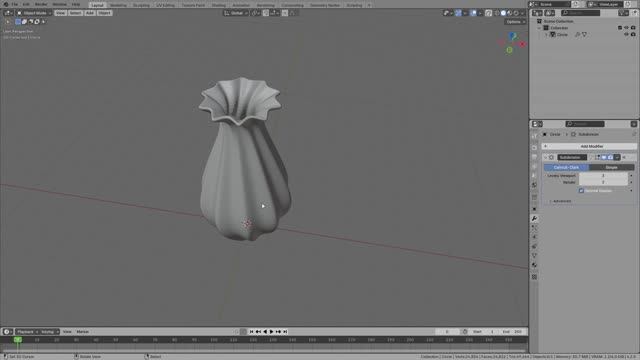Collapse the Collection row in outliner

tap(540, 28)
